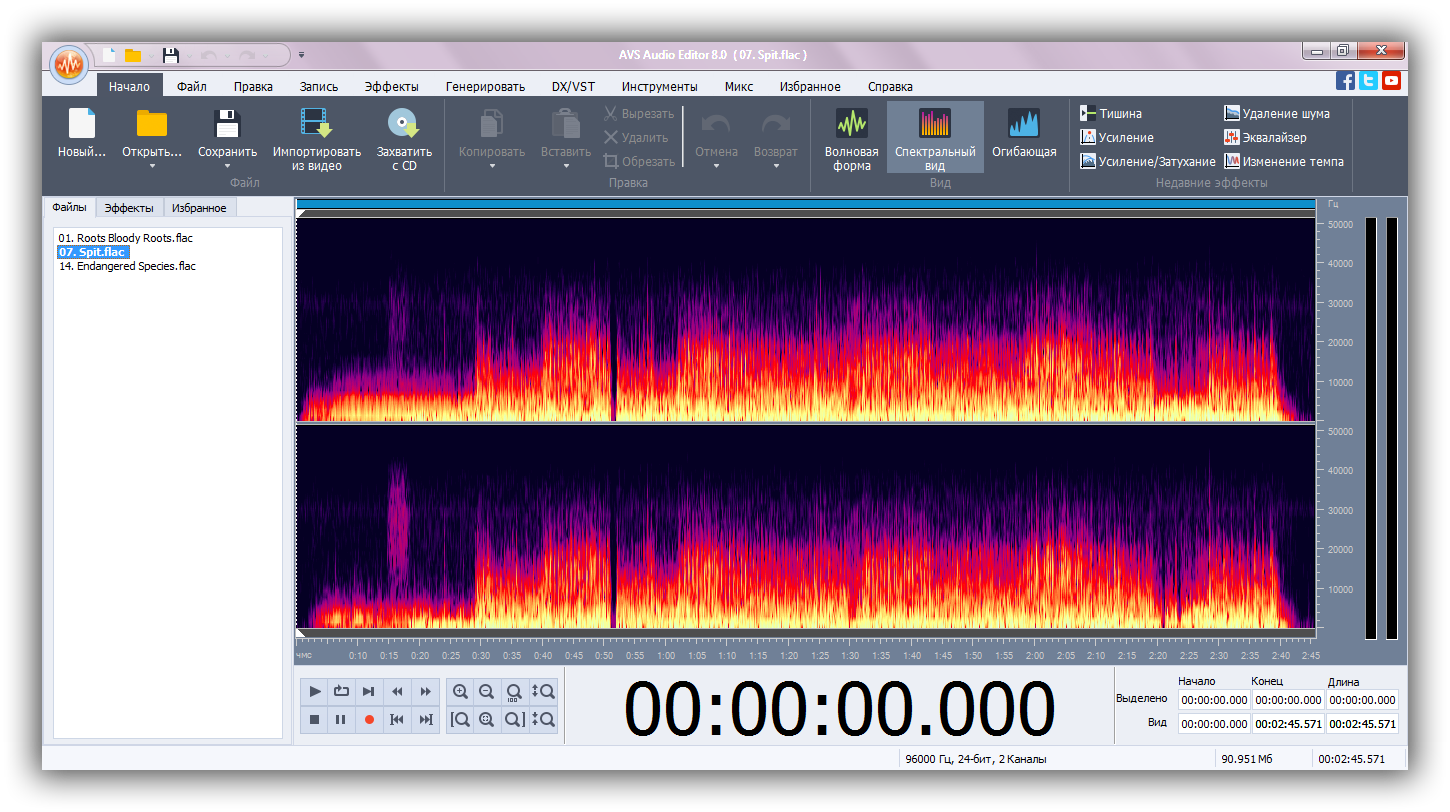This screenshot has height=812, width=1450.
Task: Switch to Избранное side panel tab
Action: pyautogui.click(x=199, y=208)
